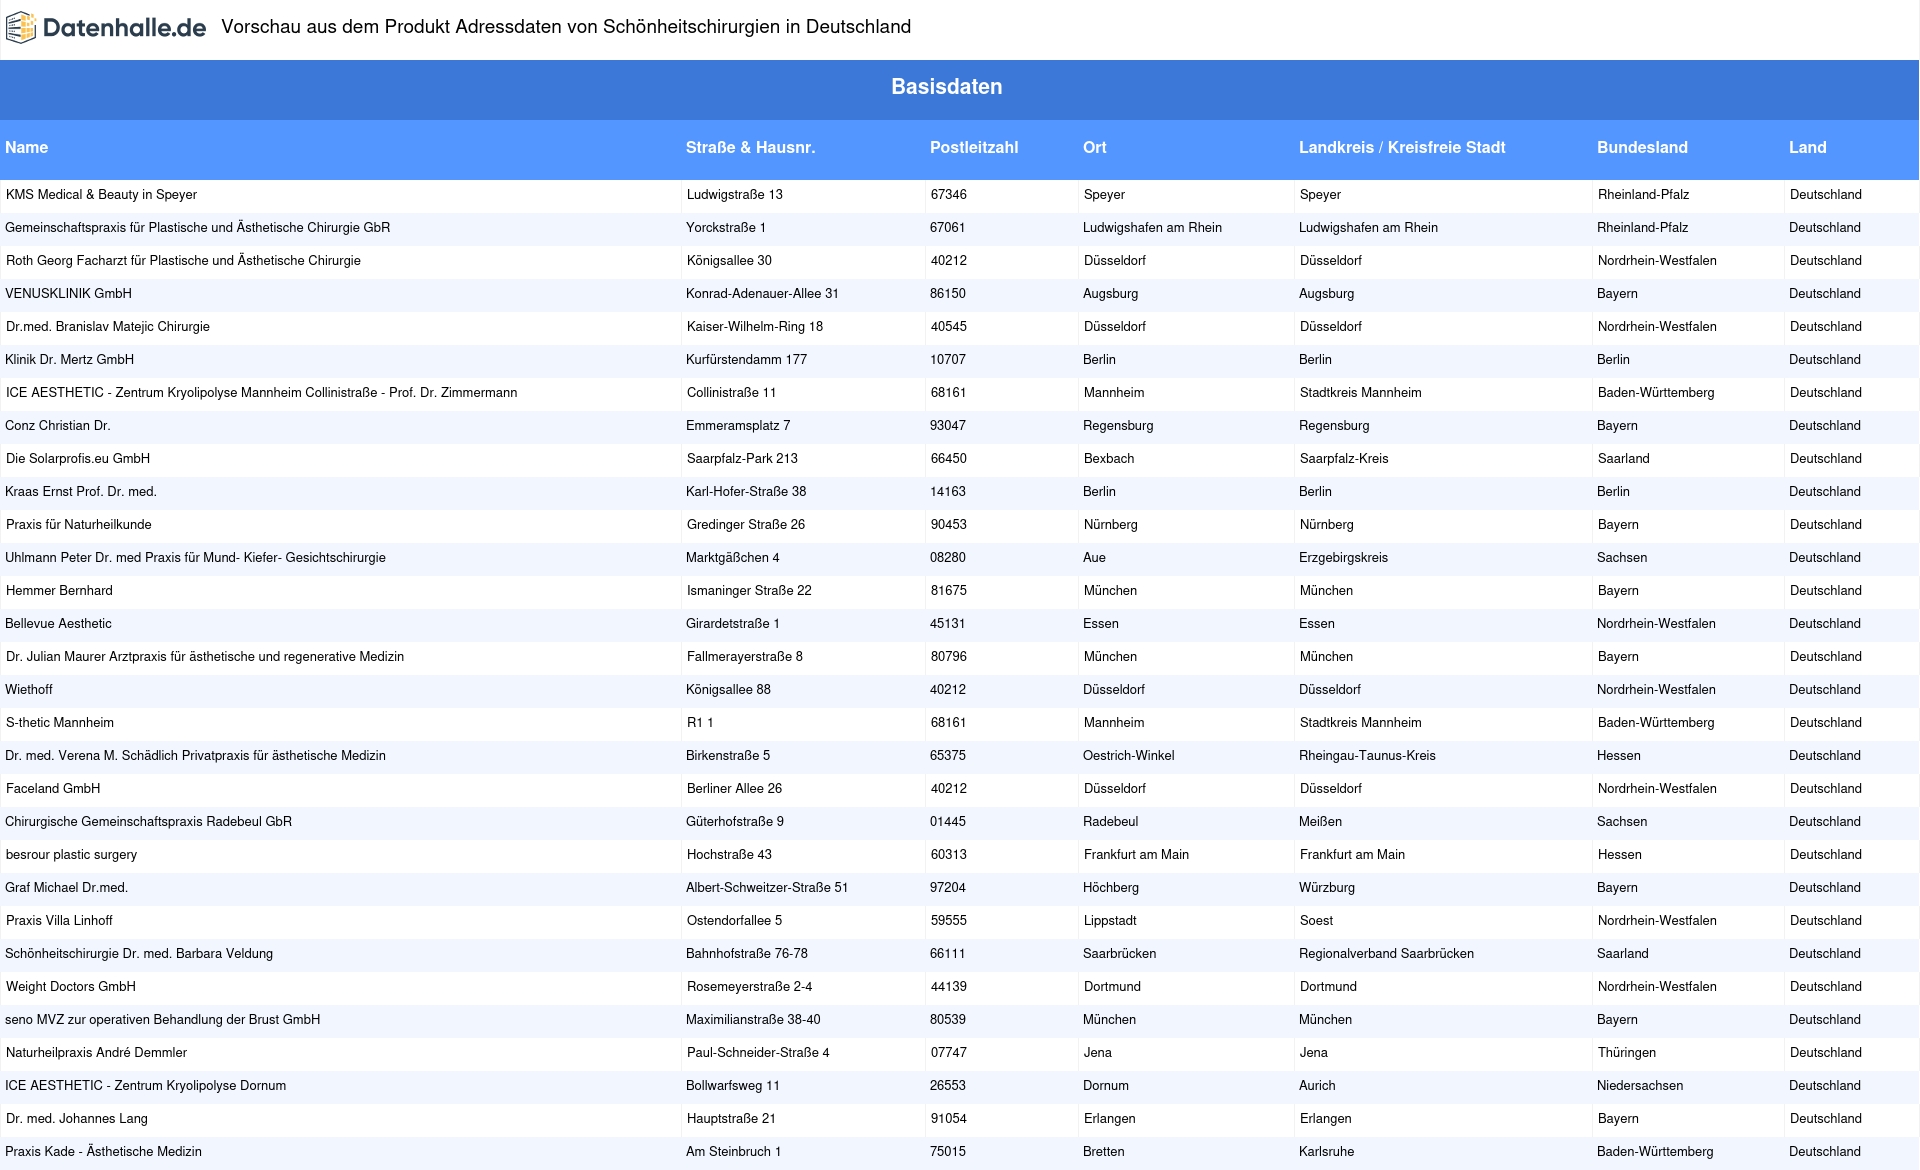Screen dimensions: 1920x1170
Task: Click the Thüringen state cell
Action: pos(1626,1053)
